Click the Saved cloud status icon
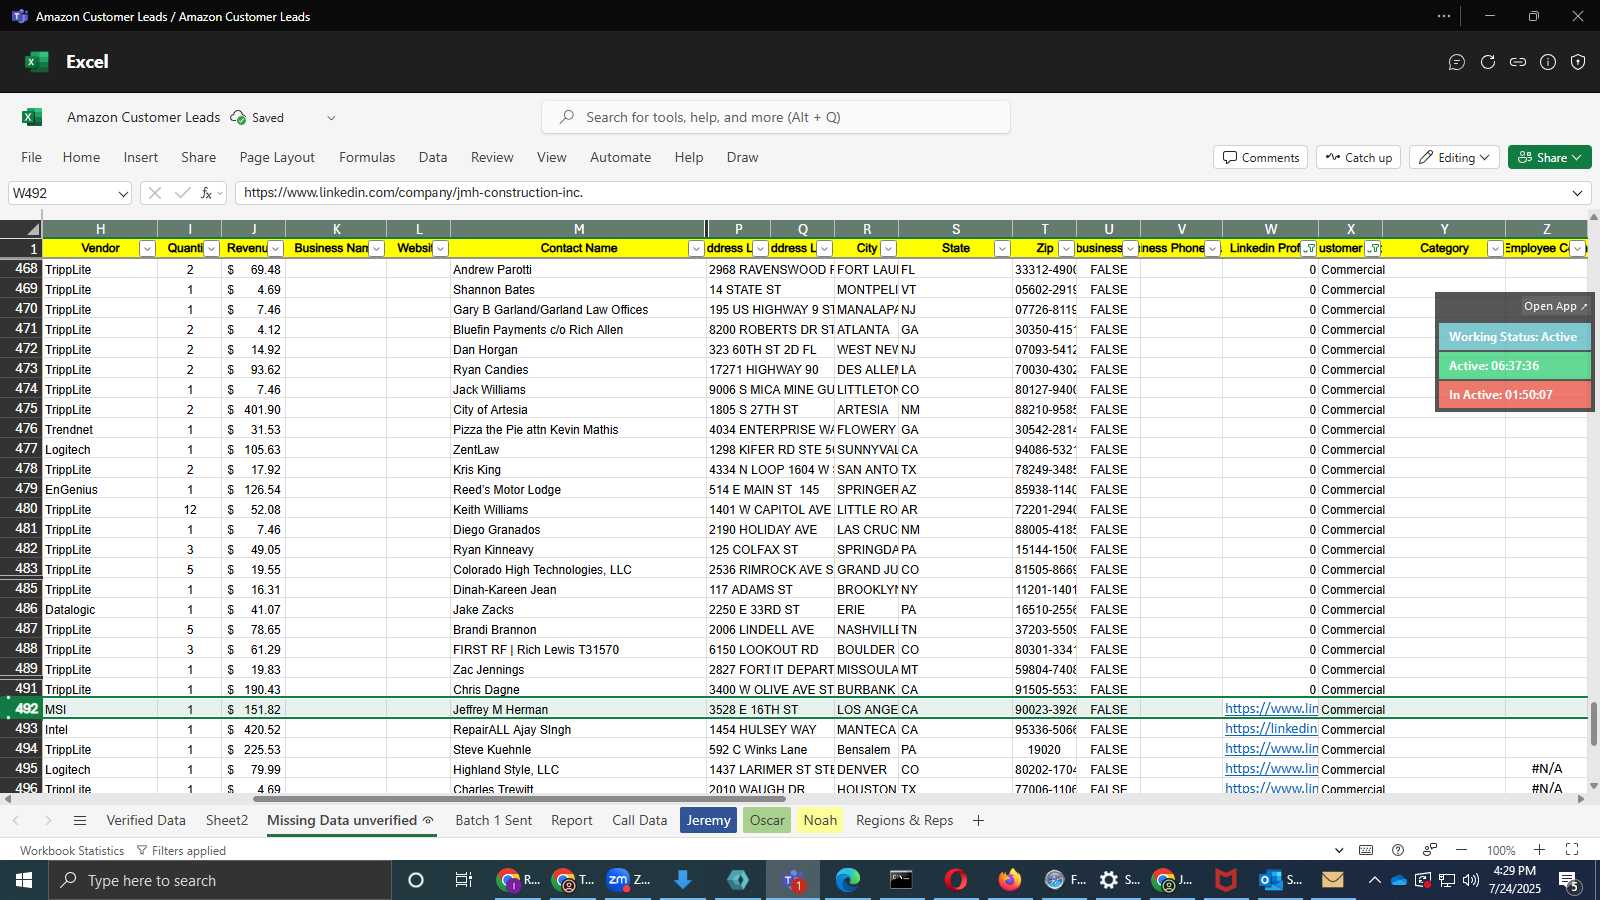The image size is (1600, 900). (238, 117)
